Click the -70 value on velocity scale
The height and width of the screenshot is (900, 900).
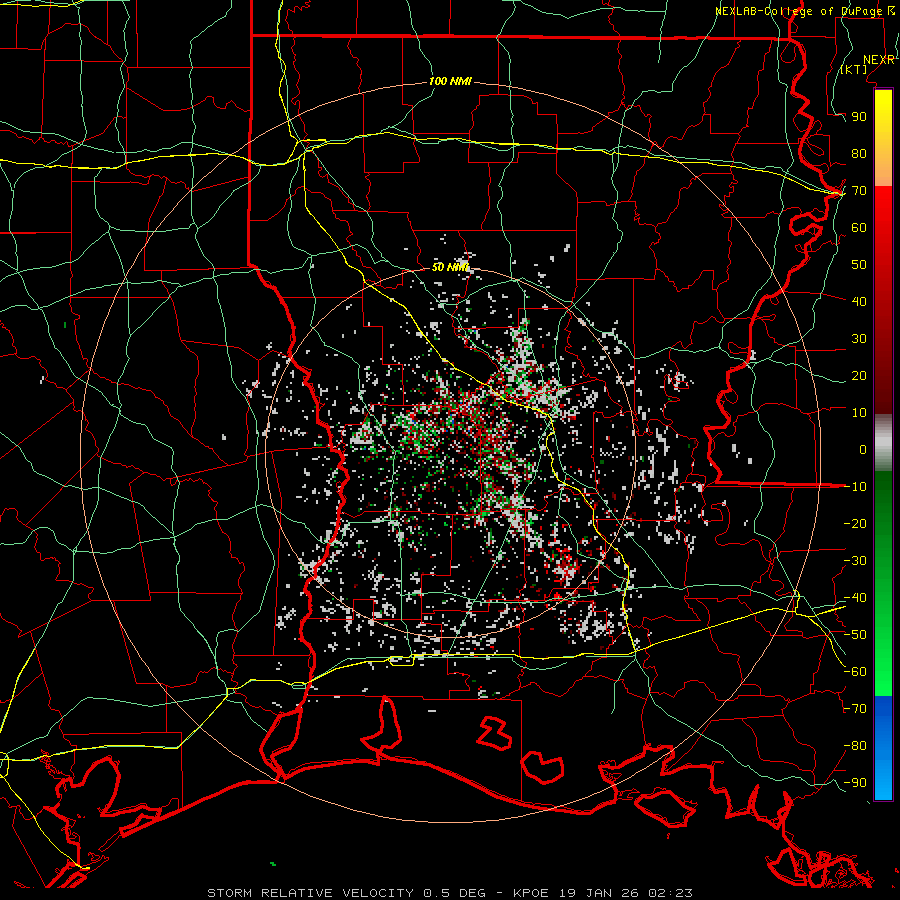tap(855, 709)
